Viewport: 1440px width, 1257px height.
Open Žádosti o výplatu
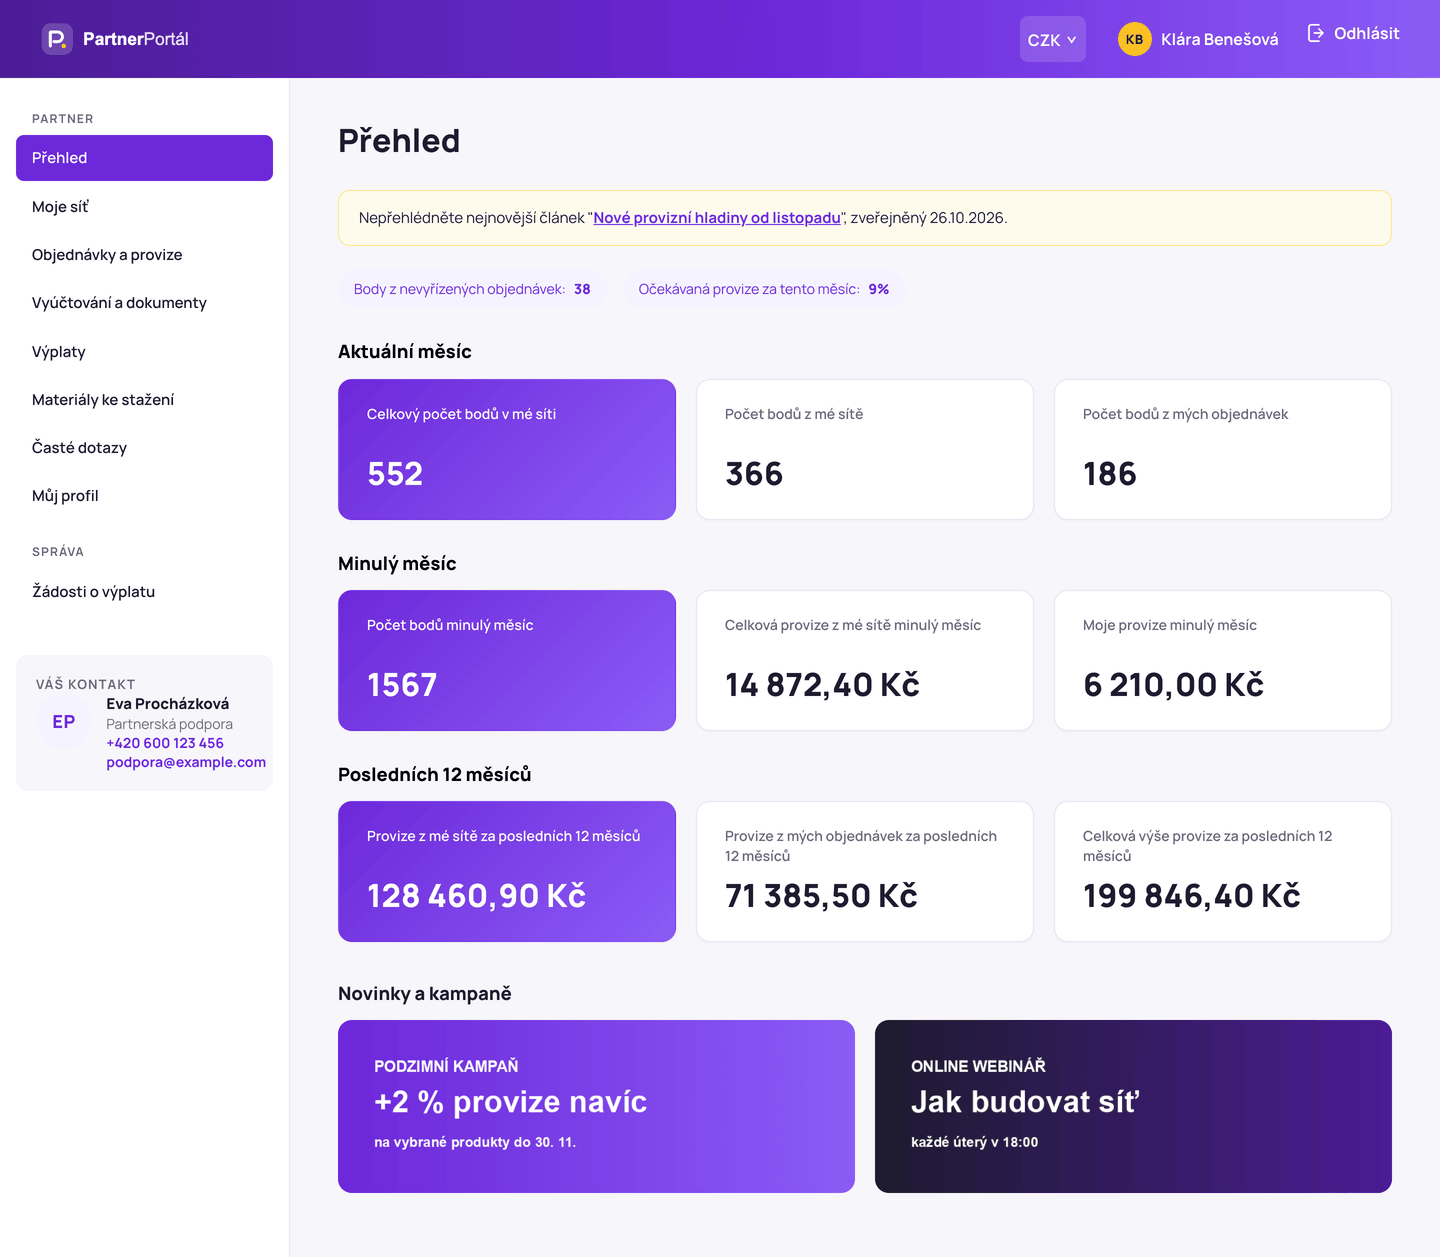coord(144,592)
